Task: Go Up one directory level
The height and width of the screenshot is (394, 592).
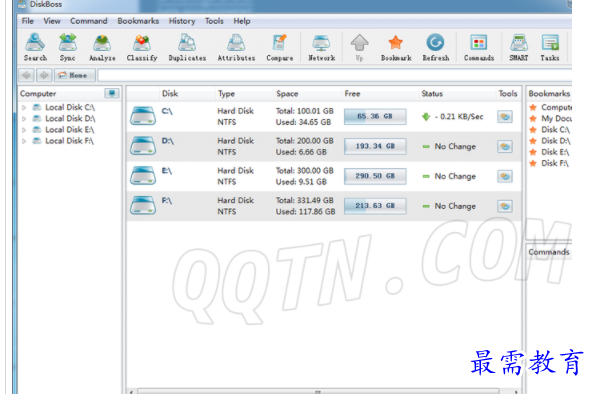Action: (x=359, y=47)
